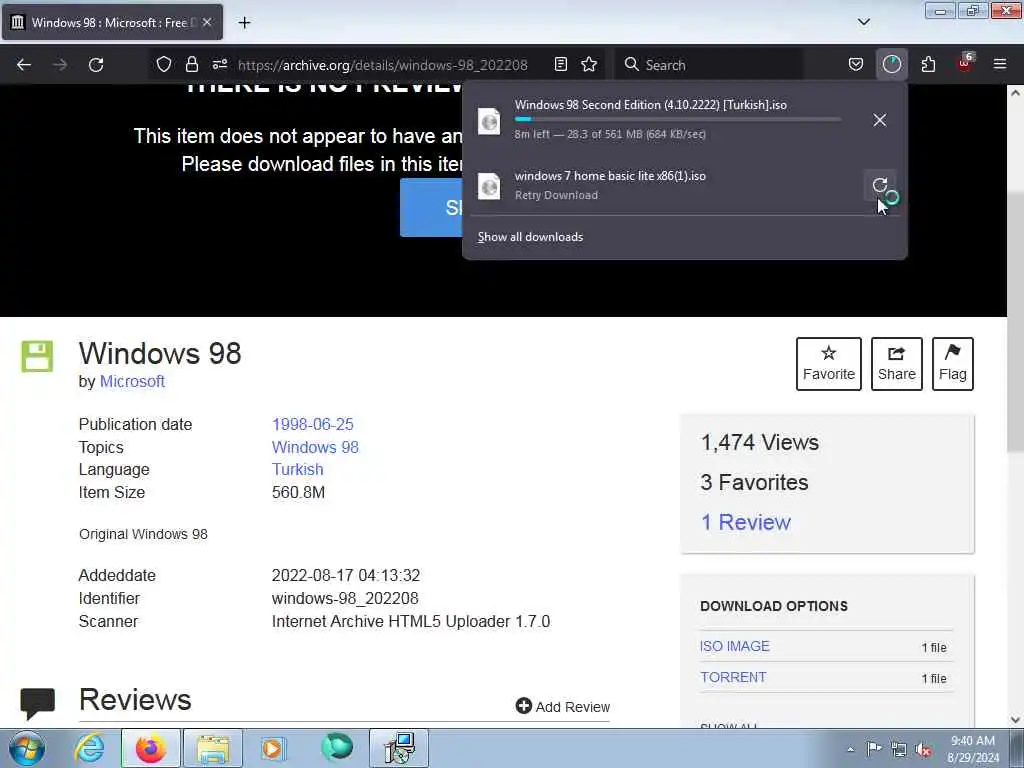Click the Windows 98 Second Edition download entry
The height and width of the screenshot is (768, 1024).
pos(684,120)
